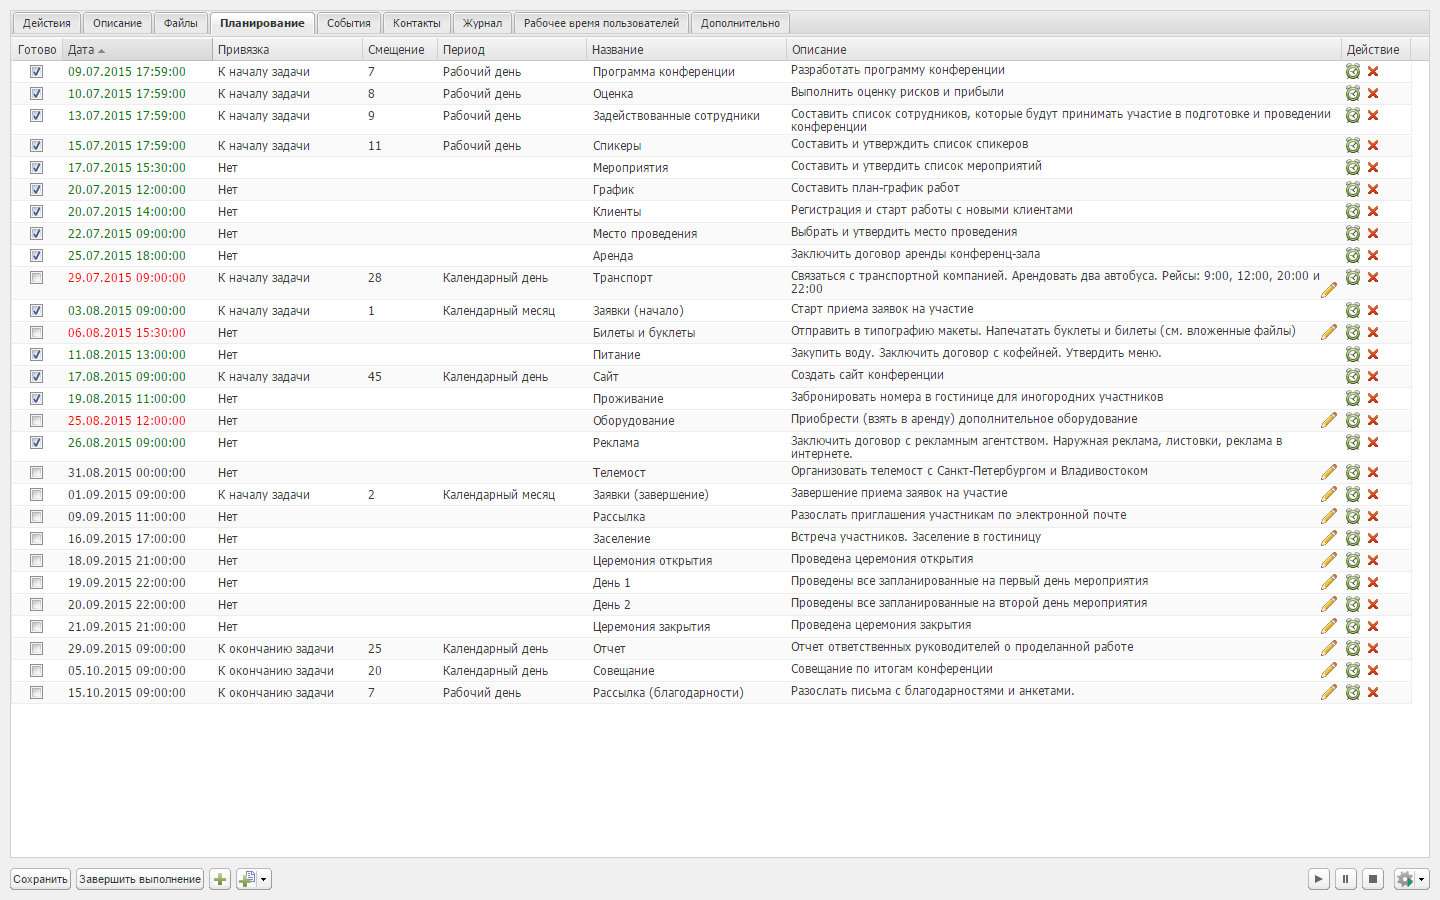The width and height of the screenshot is (1440, 900).
Task: Click the pencil edit icon in the Телемост row
Action: point(1329,472)
